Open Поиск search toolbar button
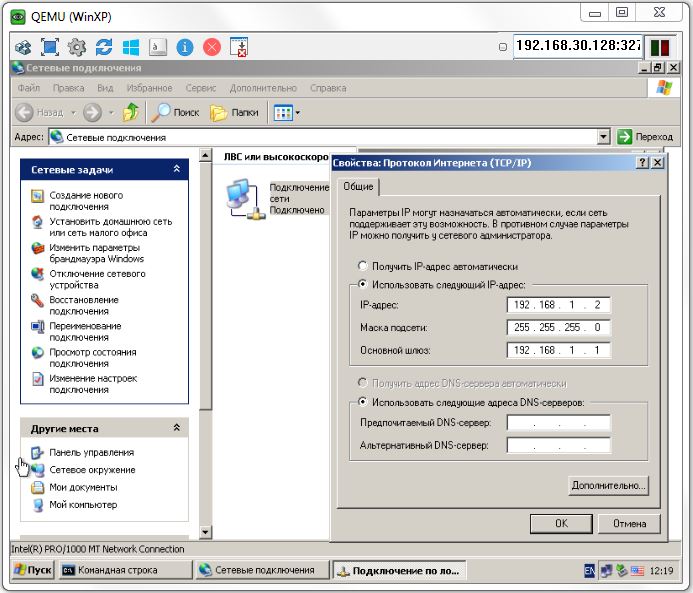The image size is (693, 593). (x=175, y=113)
